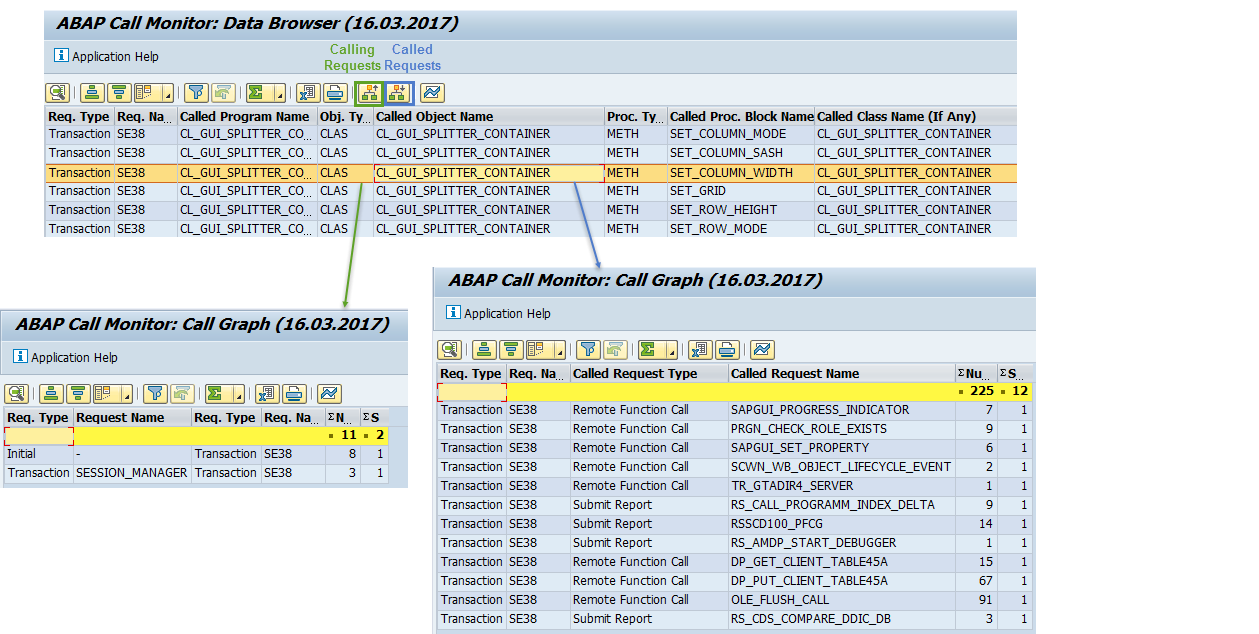
Task: Delete the filter with the Remove Filter icon
Action: pos(223,92)
